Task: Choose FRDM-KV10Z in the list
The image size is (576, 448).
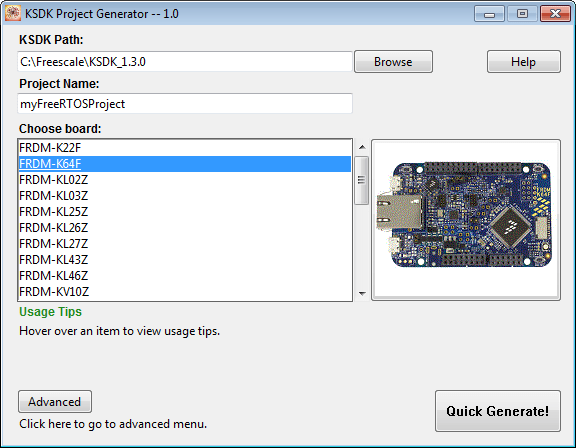Action: 185,292
